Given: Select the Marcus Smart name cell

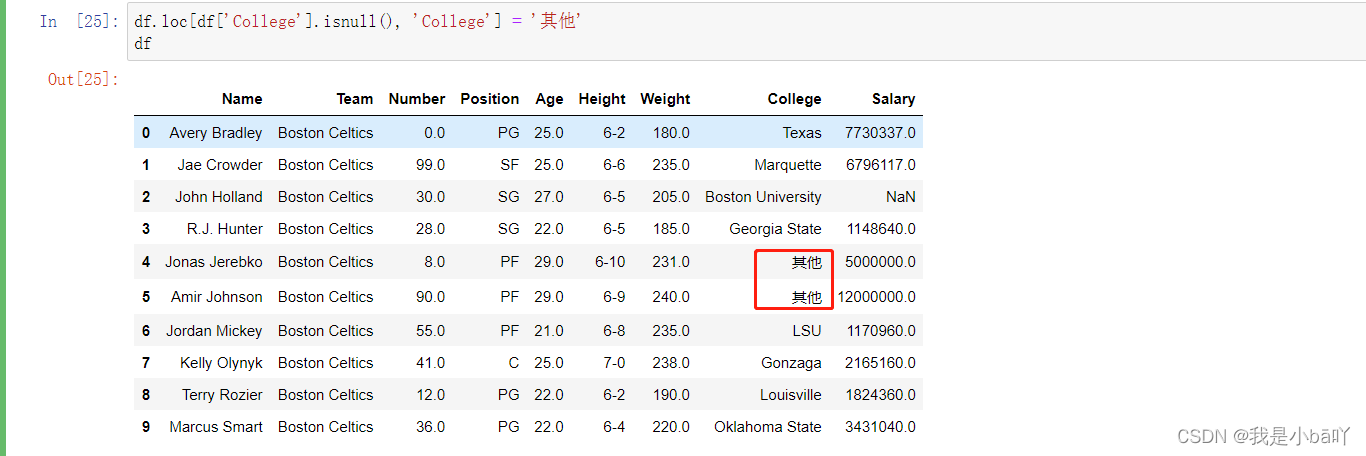Looking at the screenshot, I should (x=216, y=427).
